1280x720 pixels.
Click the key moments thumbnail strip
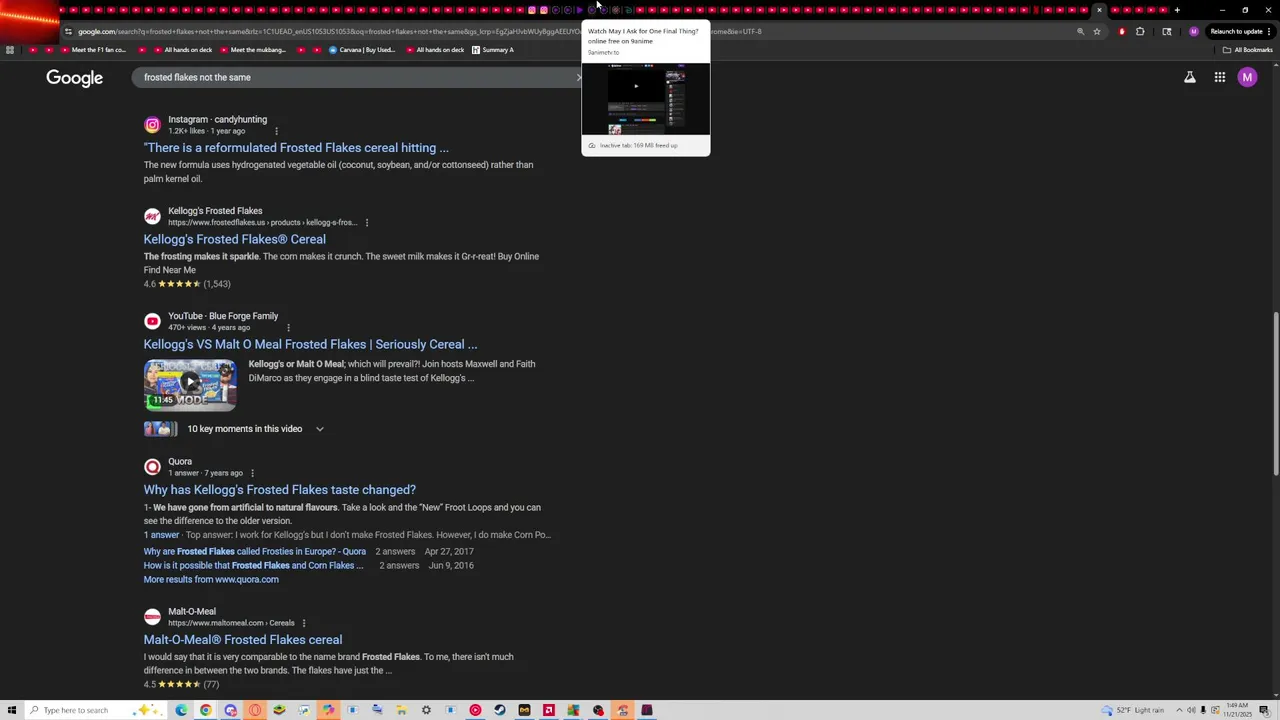(160, 429)
